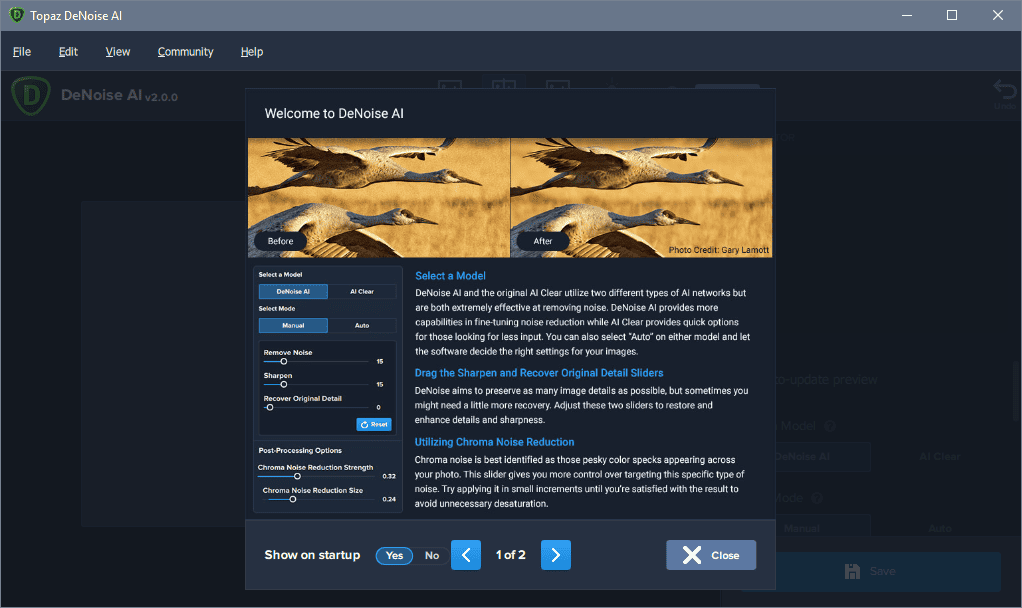Image resolution: width=1022 pixels, height=608 pixels.
Task: Go to the previous welcome page arrow
Action: point(465,555)
